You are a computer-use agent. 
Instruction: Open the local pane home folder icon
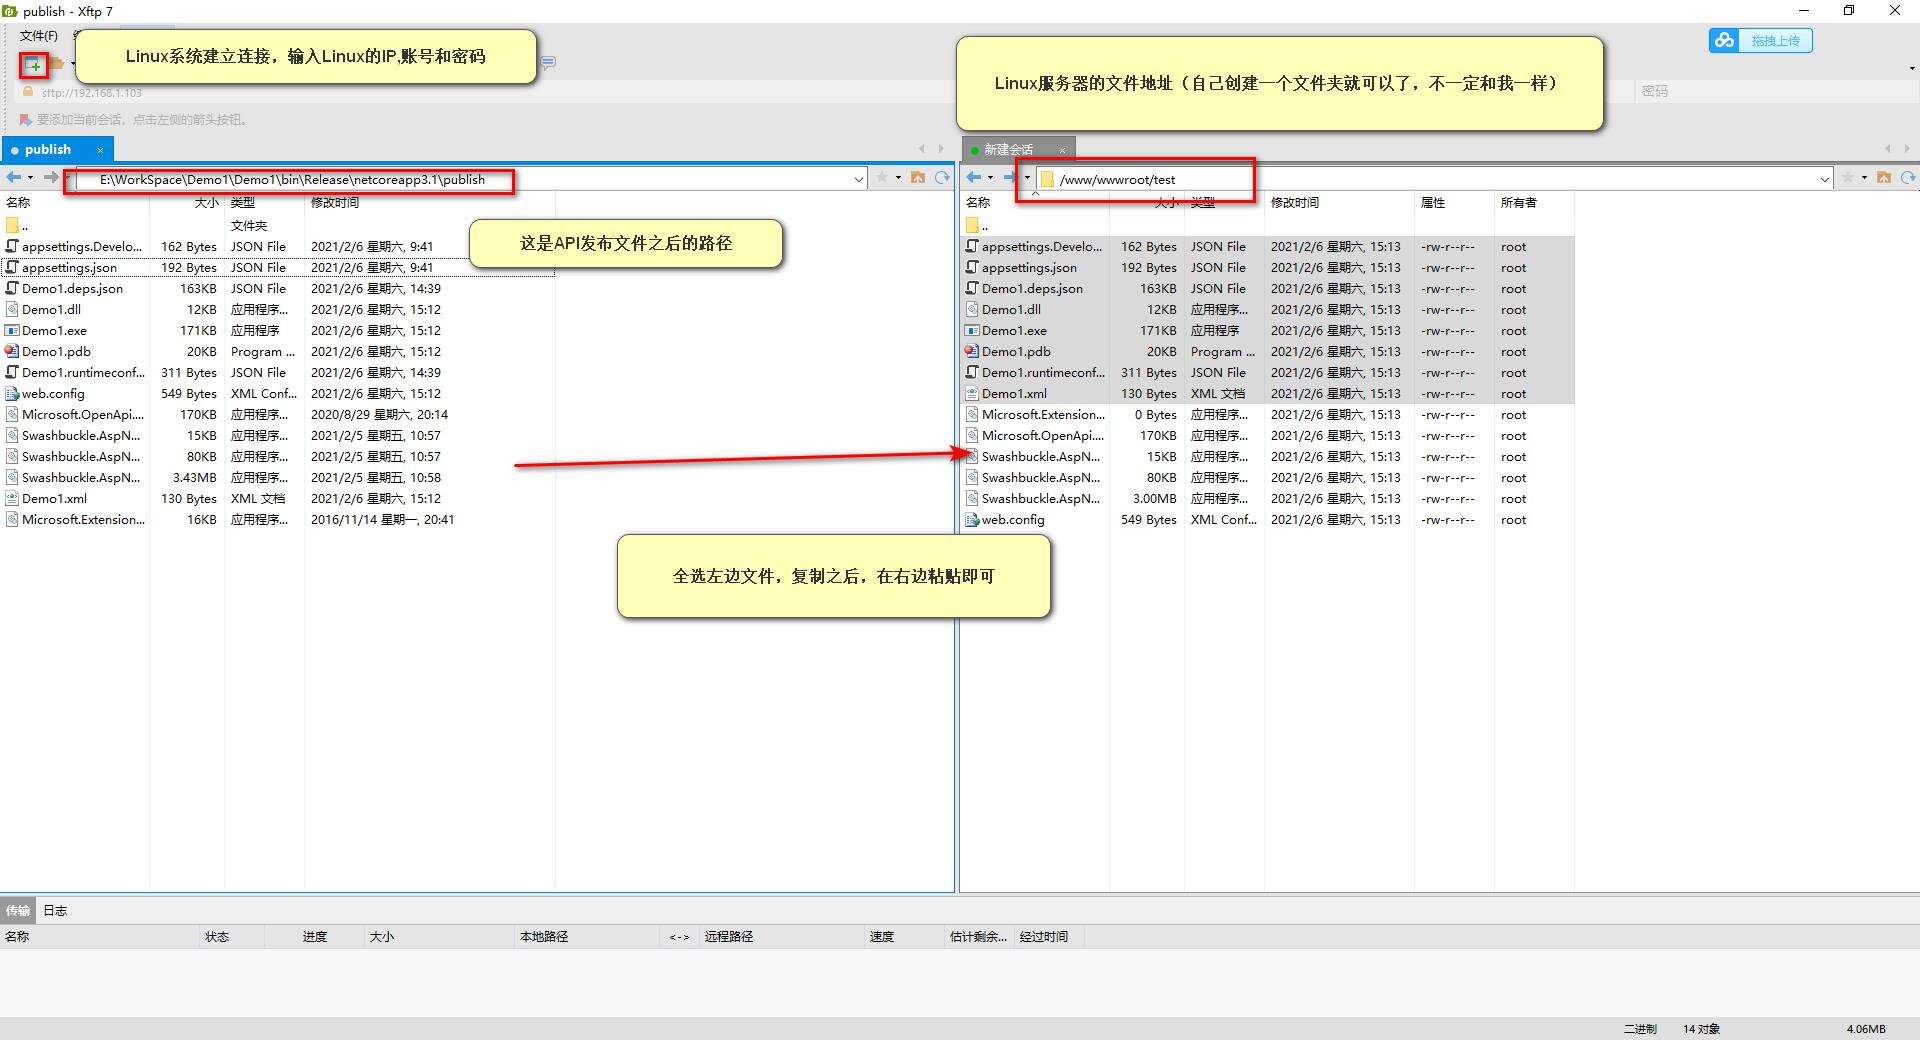(917, 178)
